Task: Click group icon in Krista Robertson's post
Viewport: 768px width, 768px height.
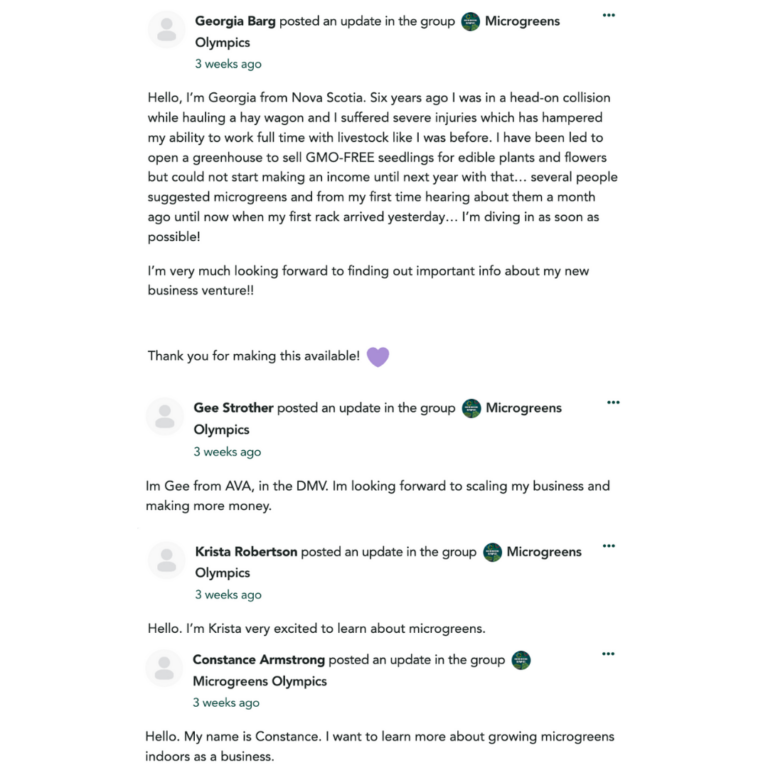Action: (x=492, y=552)
